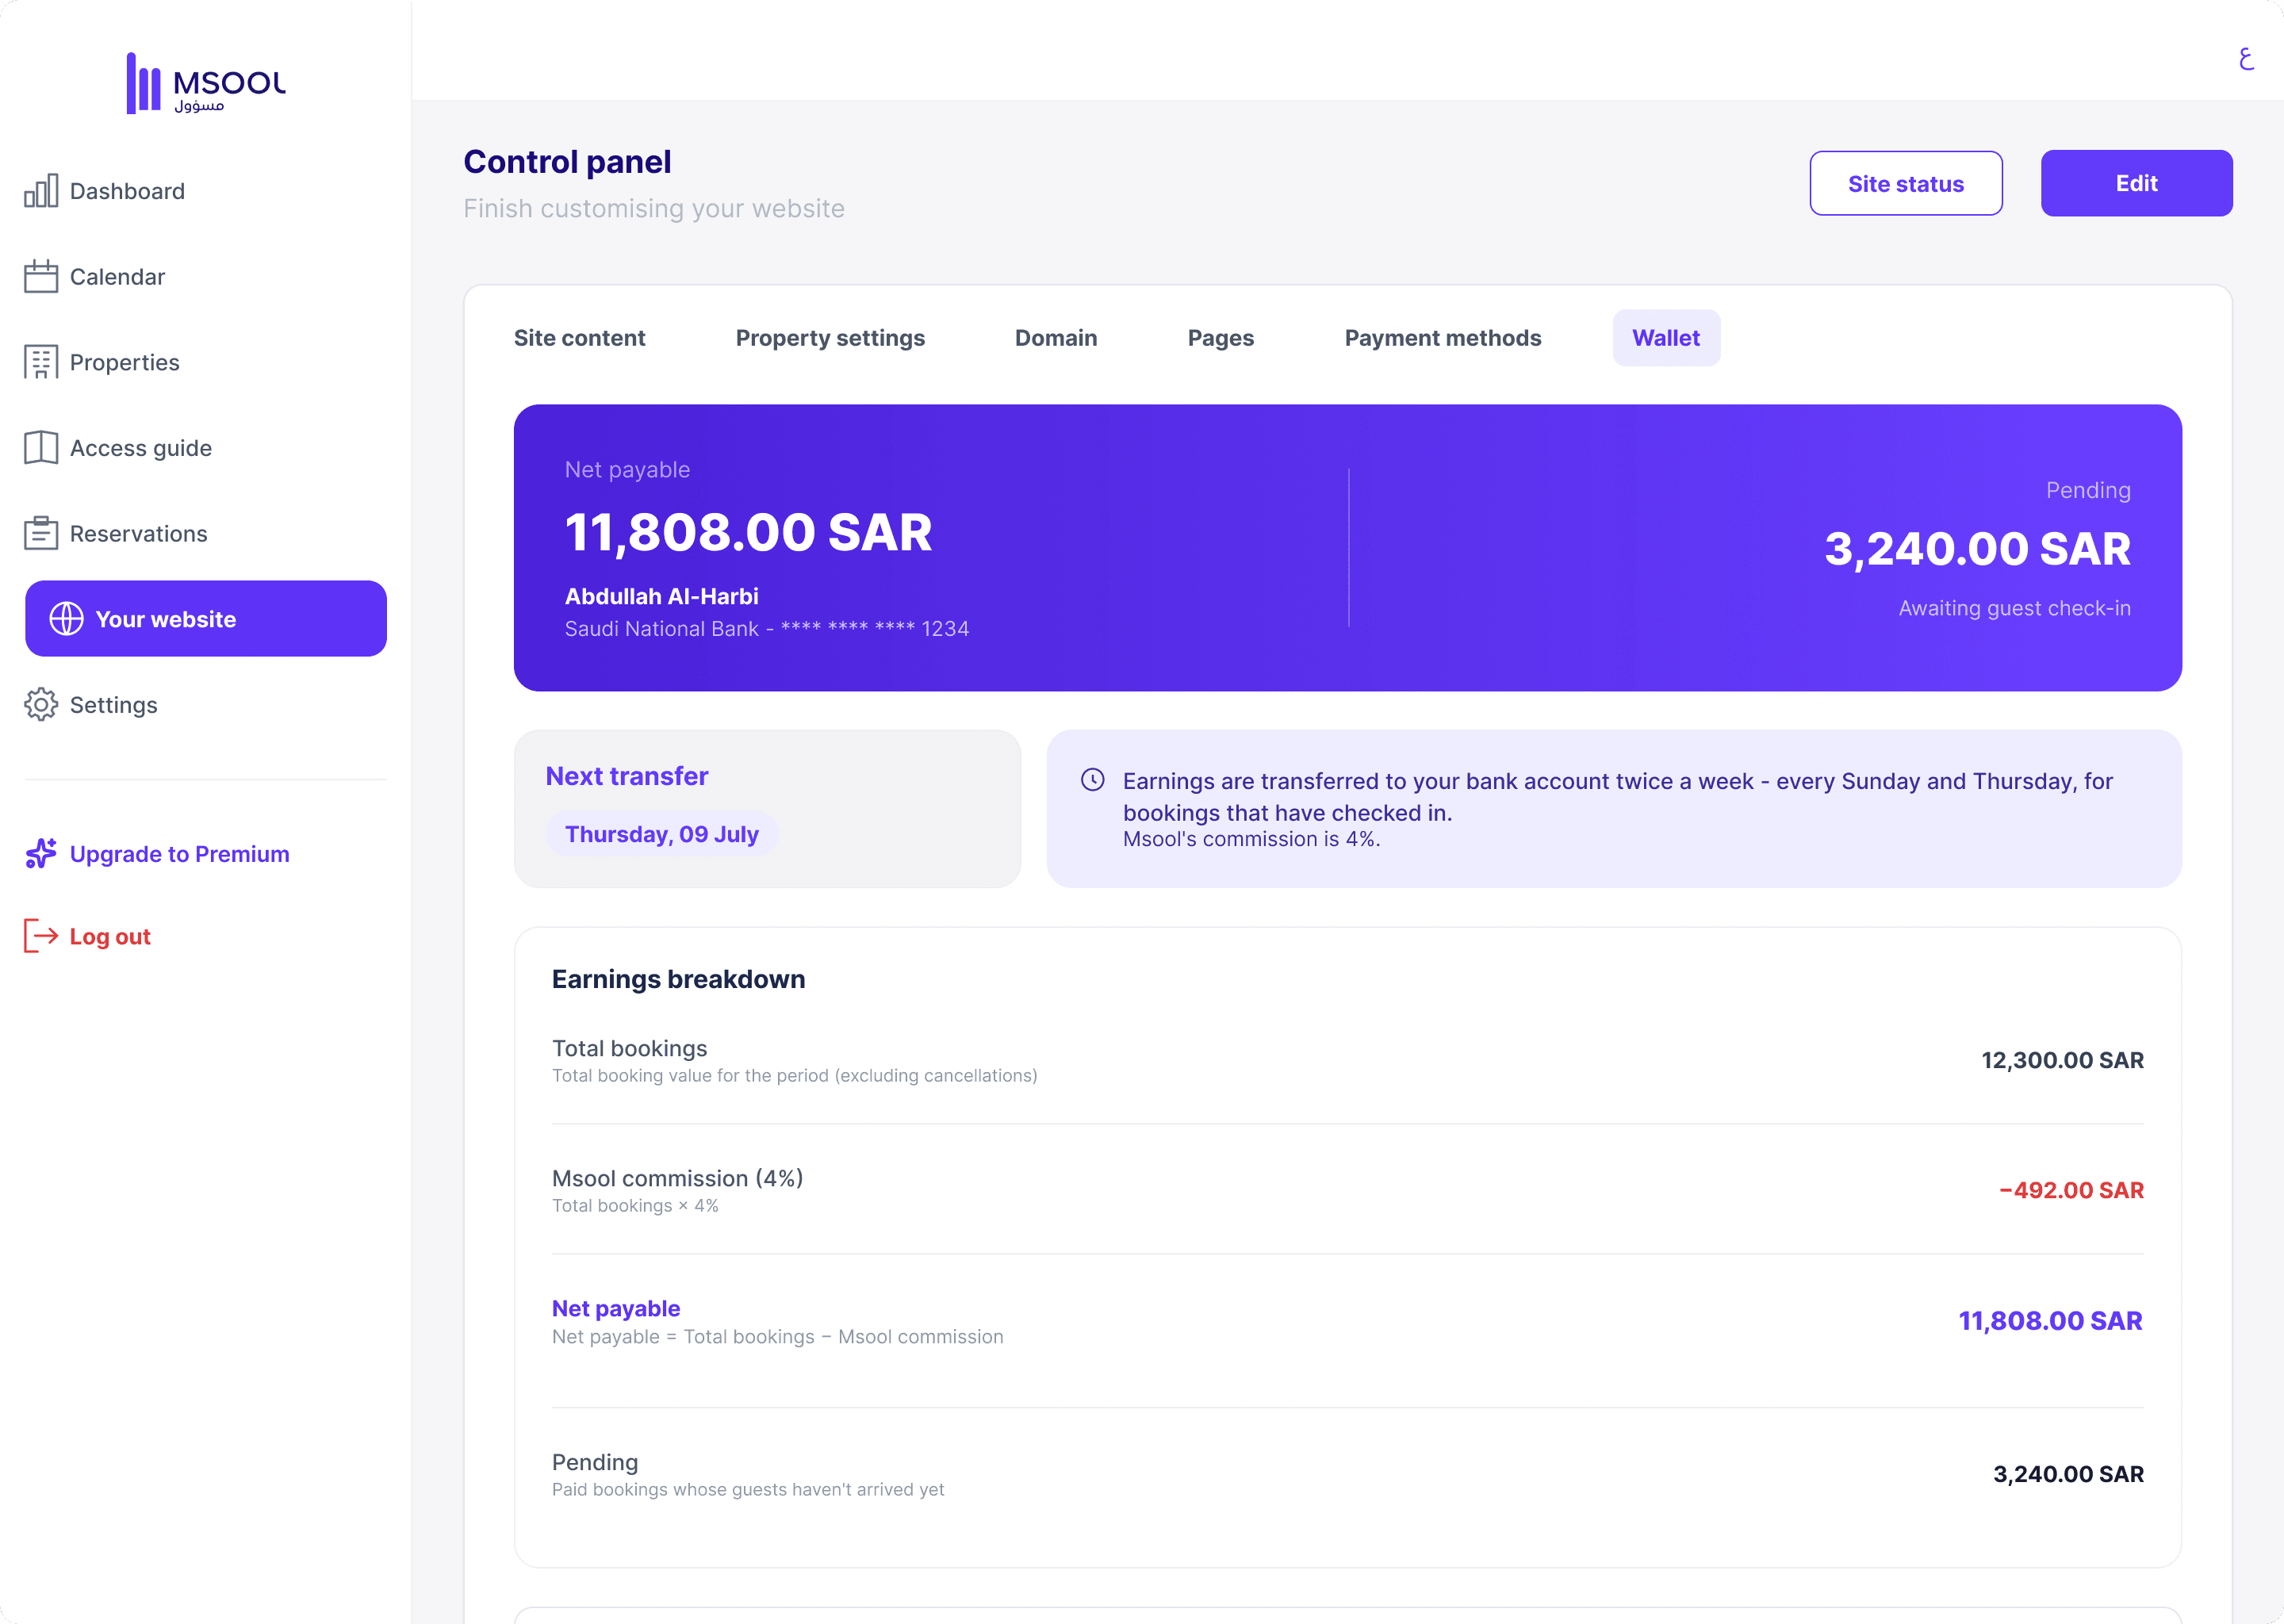
Task: Click the Calendar icon in sidebar
Action: click(41, 276)
